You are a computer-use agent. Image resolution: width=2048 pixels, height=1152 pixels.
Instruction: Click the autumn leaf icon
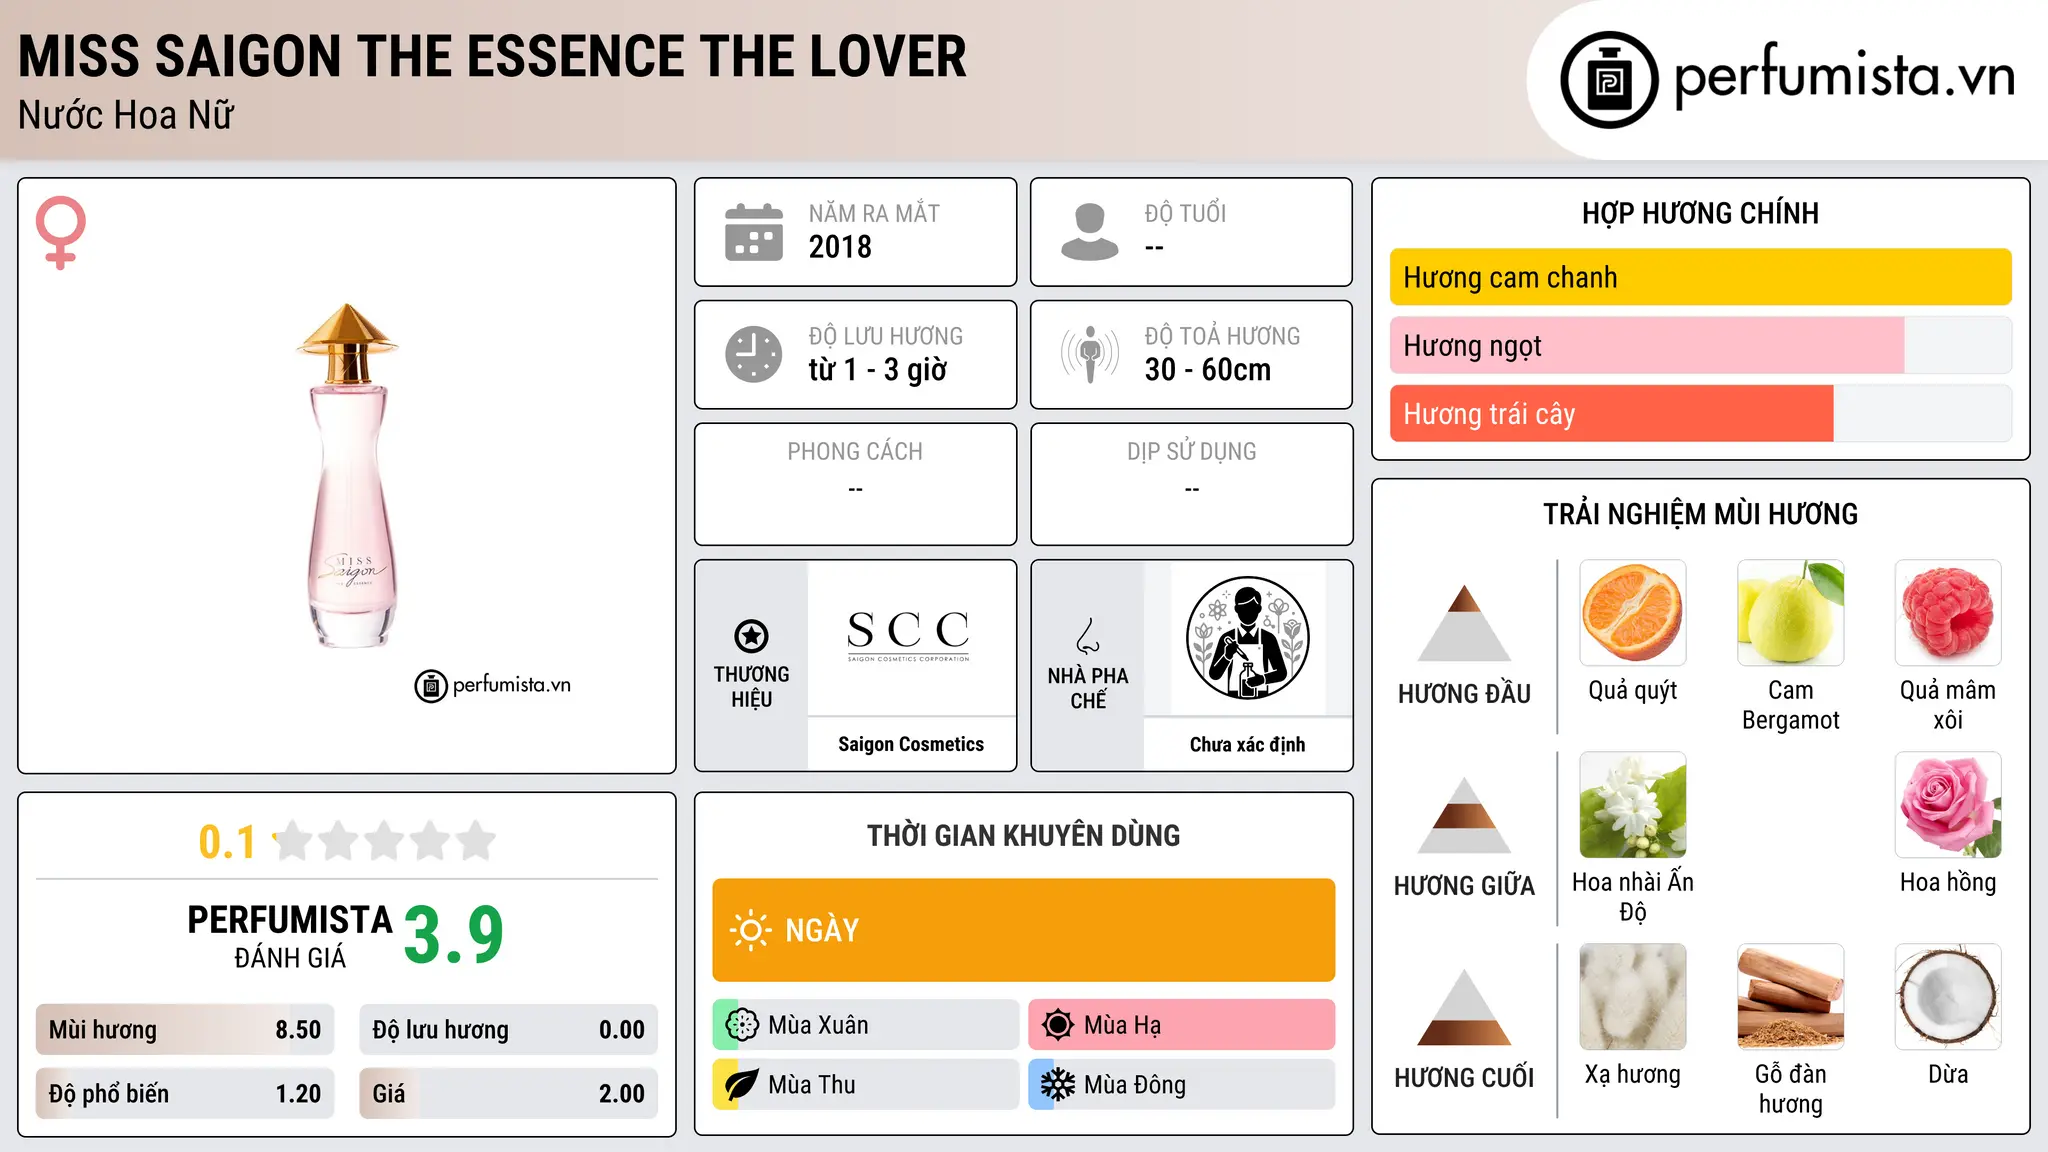(x=742, y=1085)
